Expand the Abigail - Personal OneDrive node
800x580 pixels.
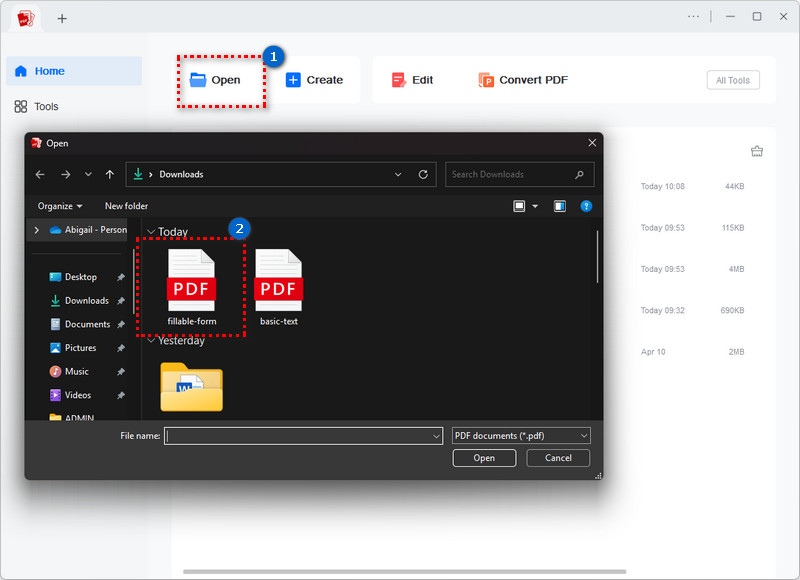(37, 230)
